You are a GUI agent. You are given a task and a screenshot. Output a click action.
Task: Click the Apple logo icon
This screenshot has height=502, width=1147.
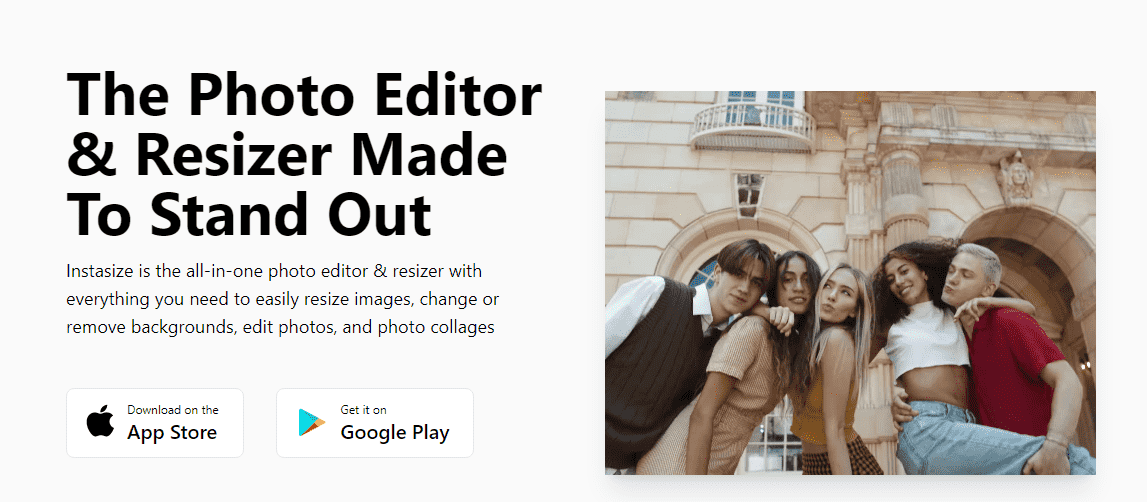100,423
